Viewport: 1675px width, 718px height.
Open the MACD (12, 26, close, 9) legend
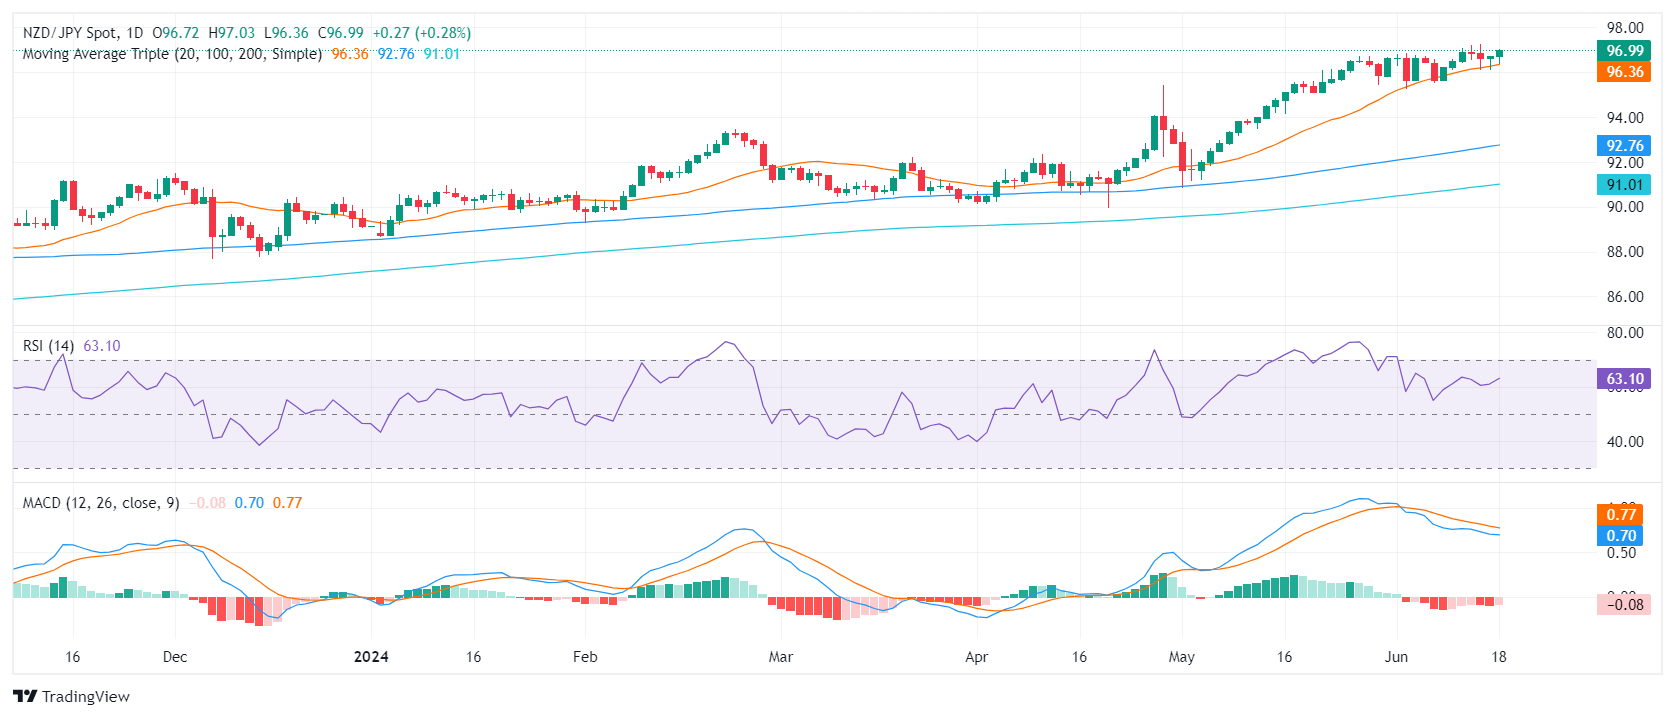tap(101, 503)
